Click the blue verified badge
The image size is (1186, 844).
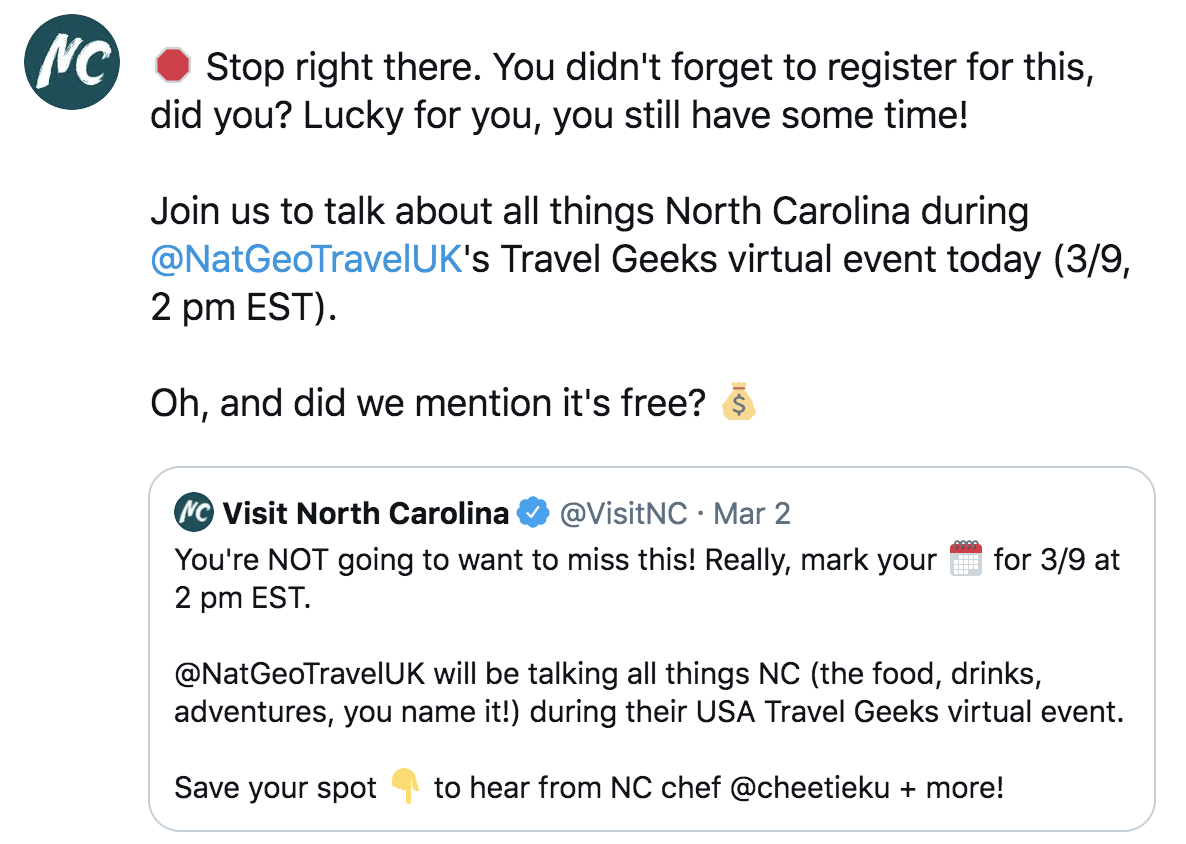(533, 514)
